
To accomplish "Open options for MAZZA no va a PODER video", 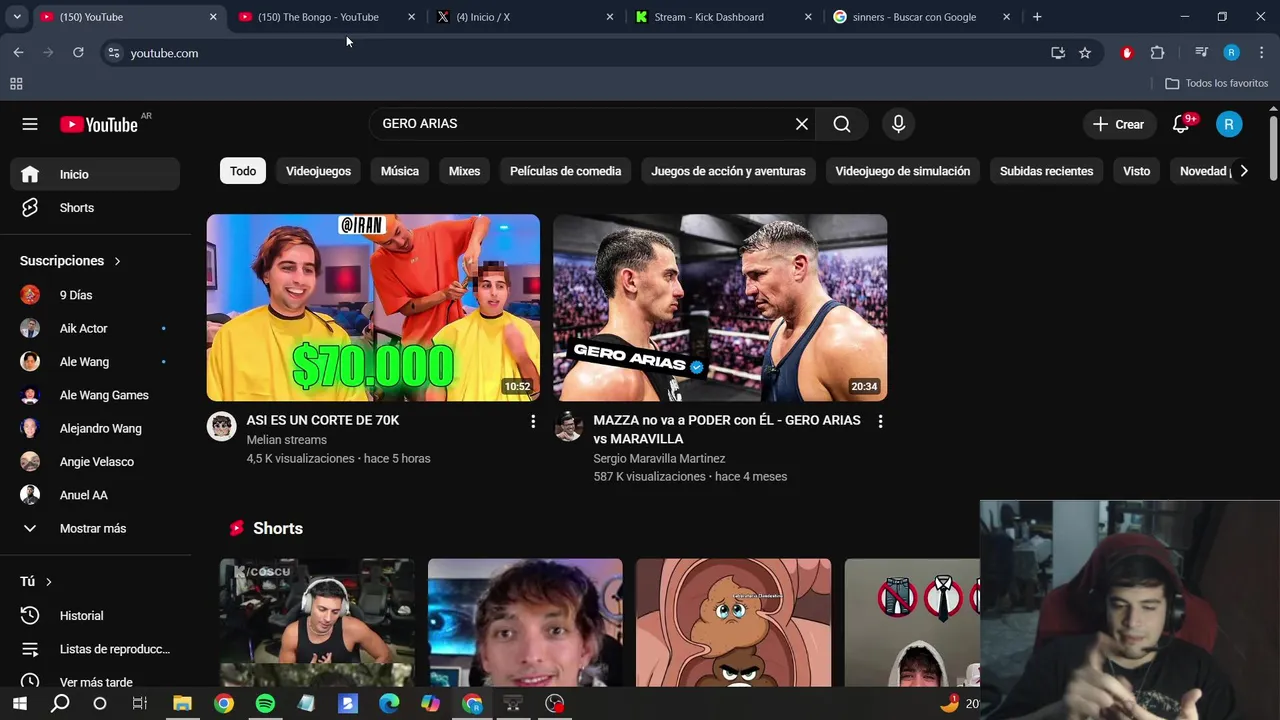I will click(x=880, y=422).
